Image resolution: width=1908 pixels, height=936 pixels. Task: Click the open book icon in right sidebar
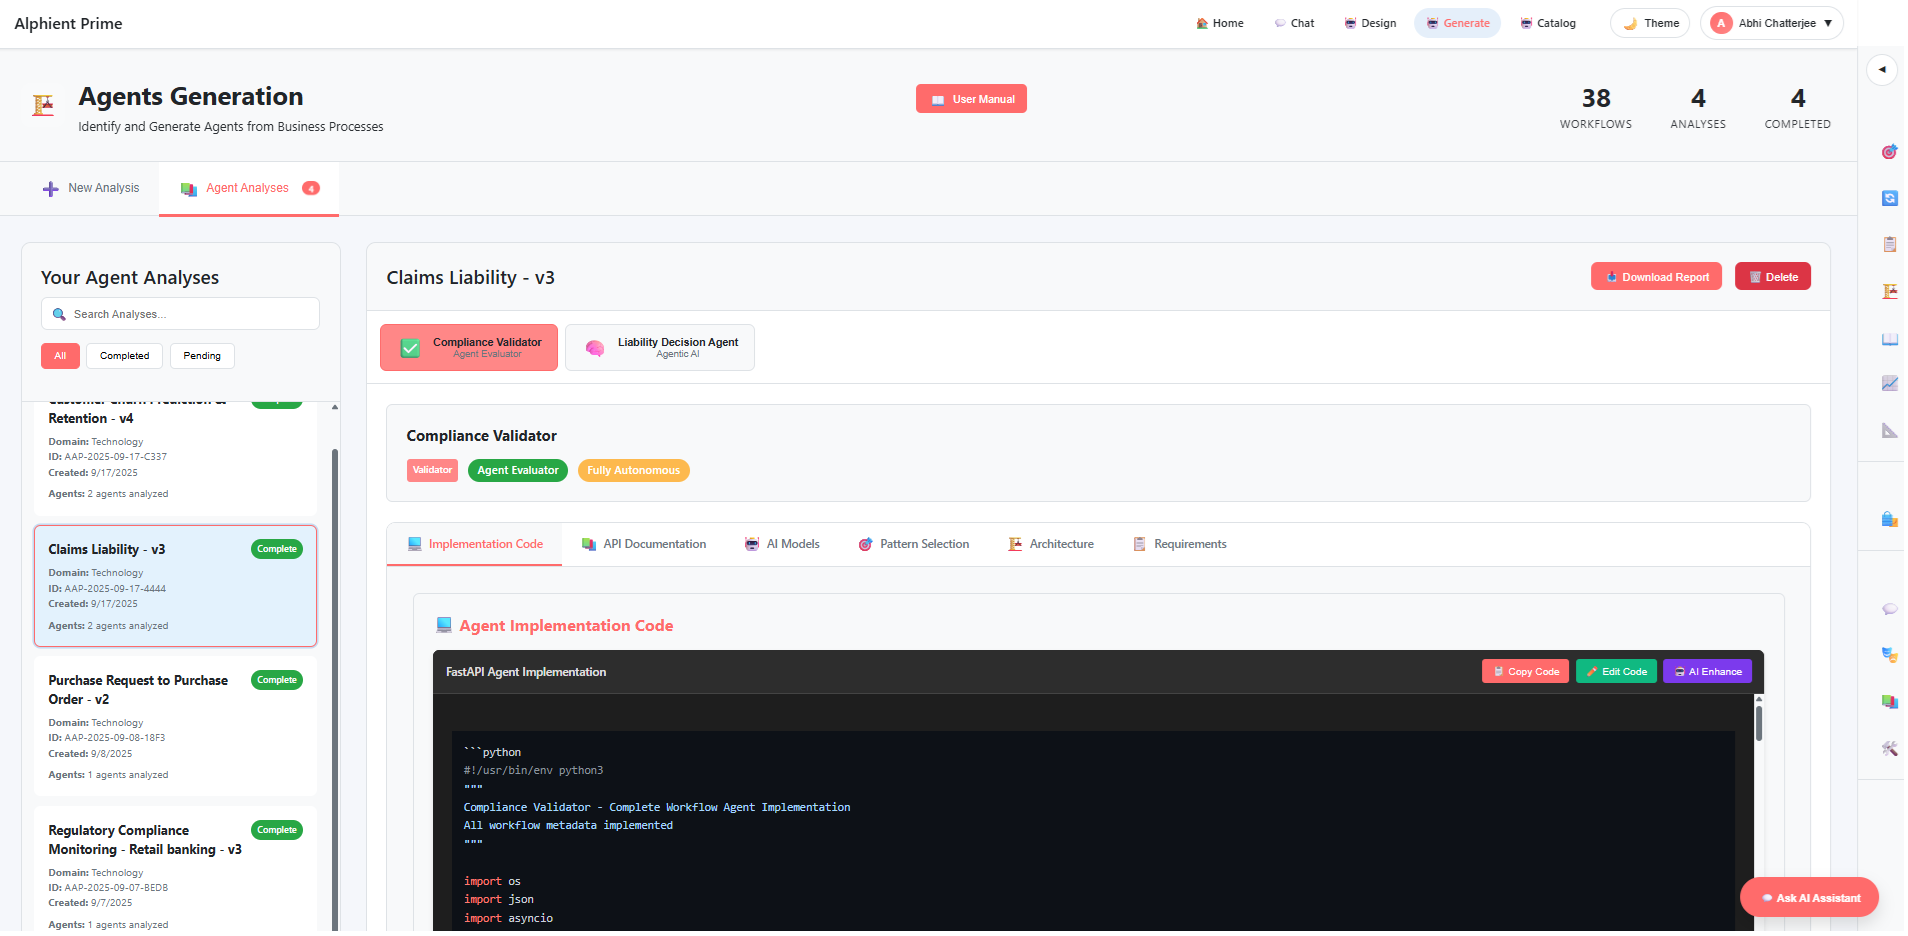point(1889,339)
